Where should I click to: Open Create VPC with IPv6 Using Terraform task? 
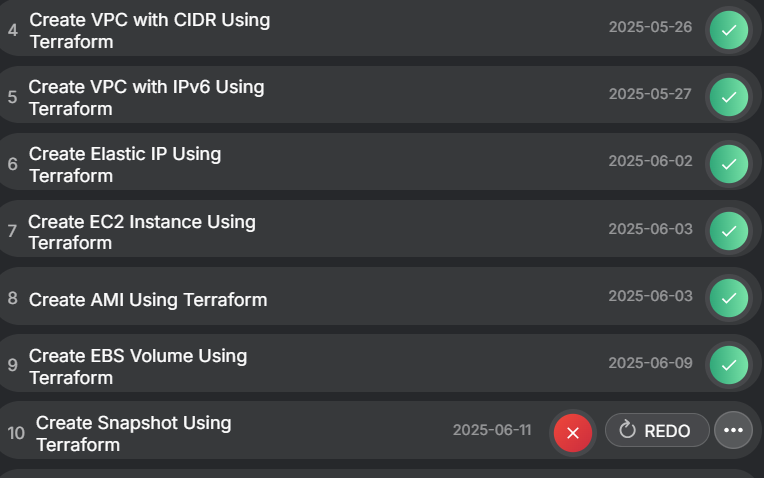(x=146, y=98)
